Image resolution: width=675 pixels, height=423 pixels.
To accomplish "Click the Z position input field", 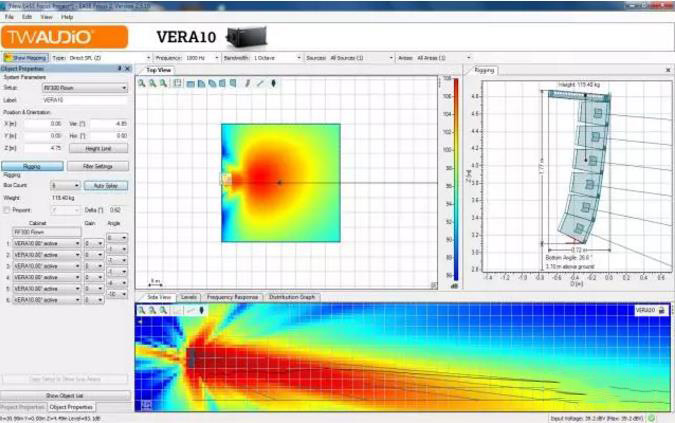I will tap(43, 148).
